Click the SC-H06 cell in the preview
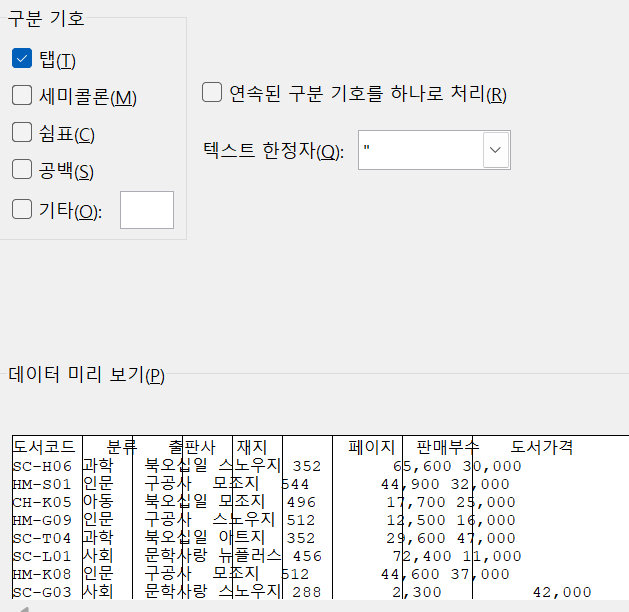 pos(42,466)
